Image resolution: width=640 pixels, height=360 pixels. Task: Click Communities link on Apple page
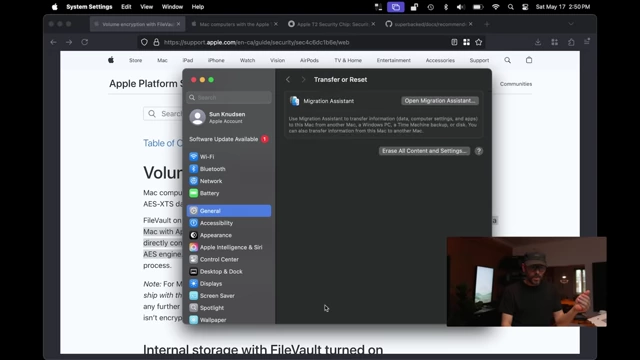[516, 84]
